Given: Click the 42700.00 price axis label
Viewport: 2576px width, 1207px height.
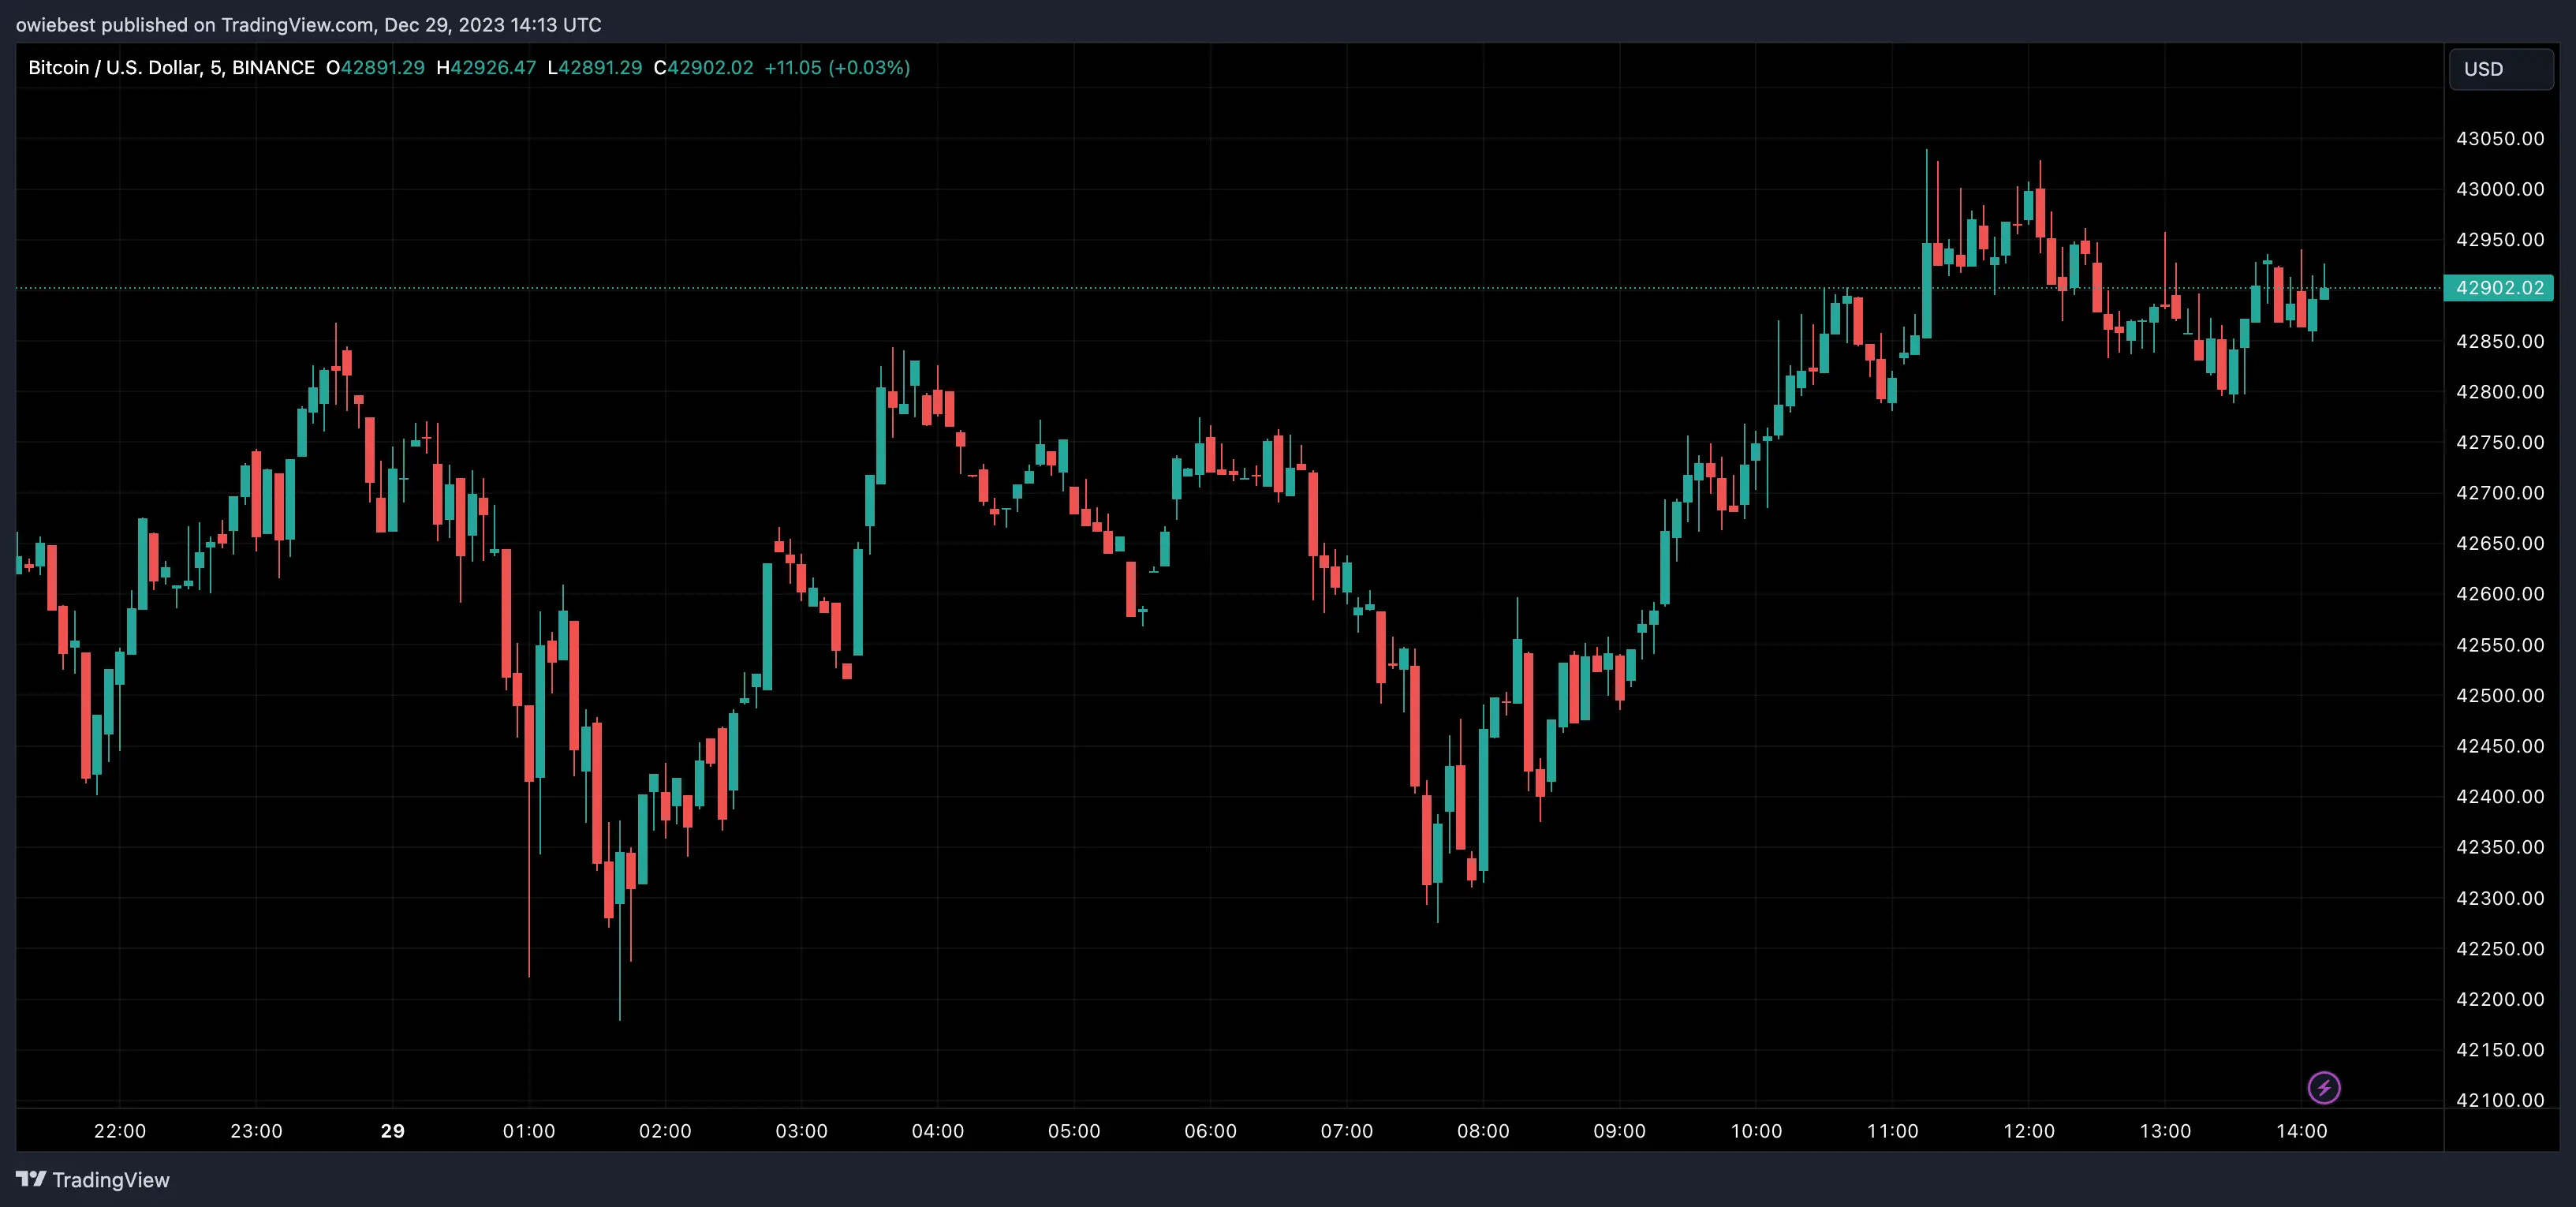Looking at the screenshot, I should (2500, 493).
